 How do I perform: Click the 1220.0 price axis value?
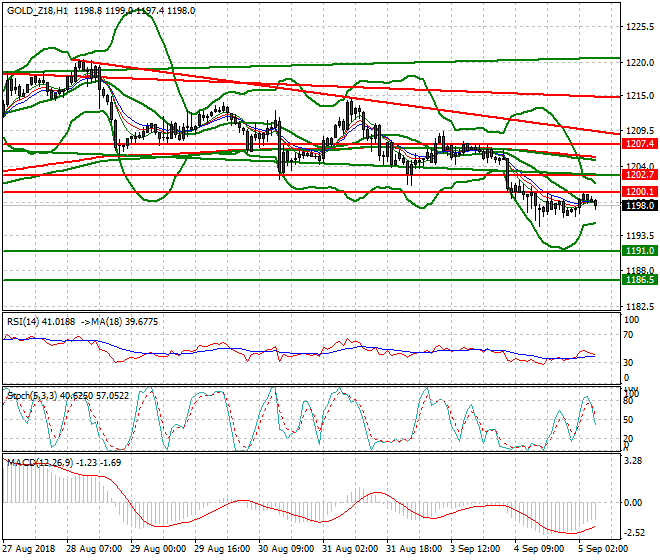click(640, 63)
